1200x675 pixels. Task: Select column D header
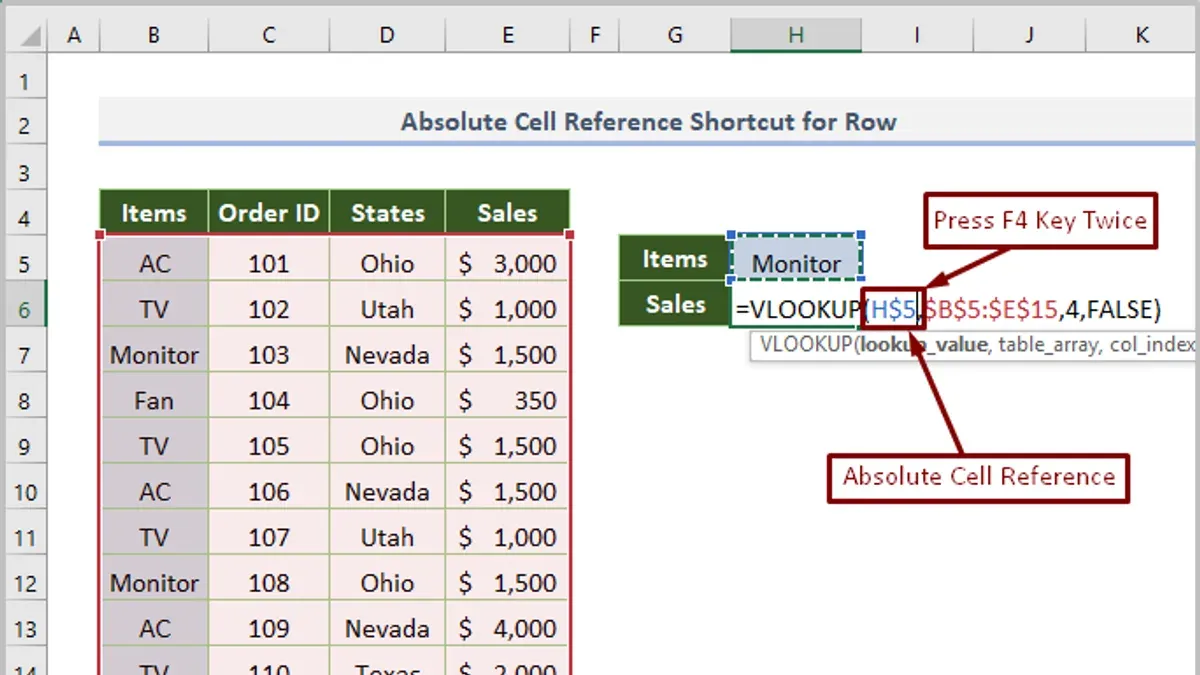pos(387,36)
